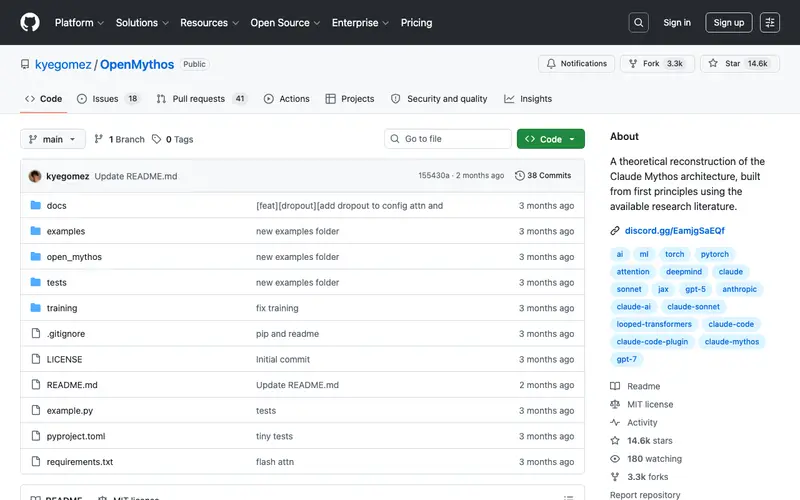Open 'fix training' commit message

277,308
